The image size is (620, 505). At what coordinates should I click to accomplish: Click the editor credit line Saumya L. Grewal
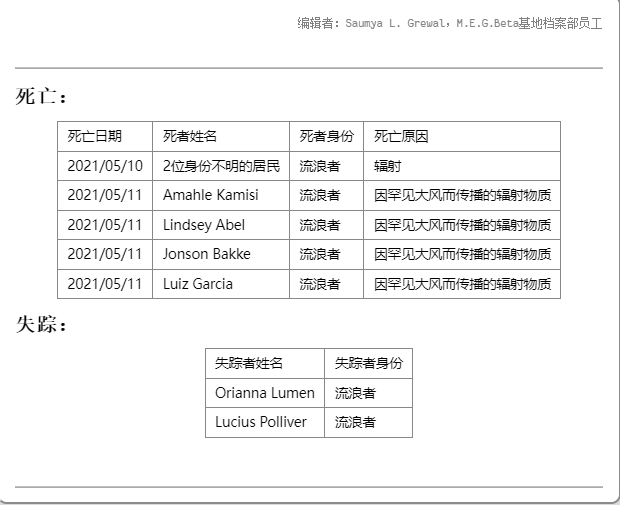(450, 23)
